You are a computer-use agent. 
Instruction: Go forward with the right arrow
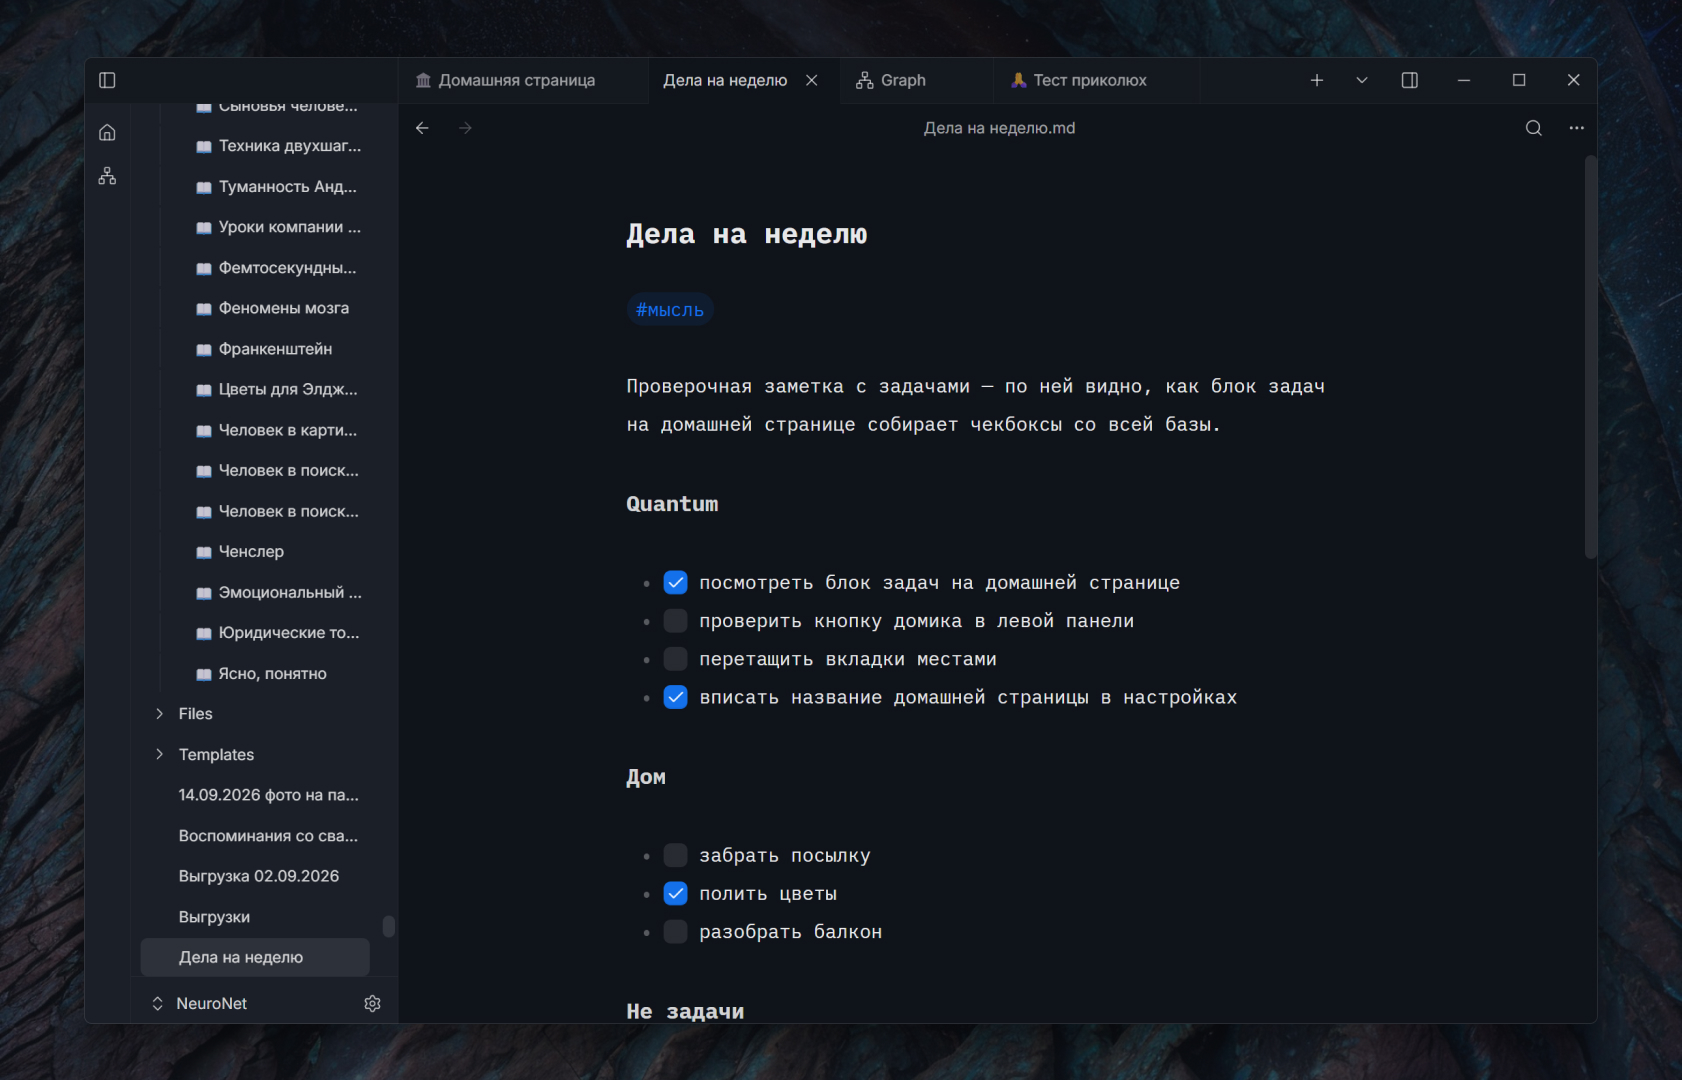[465, 128]
